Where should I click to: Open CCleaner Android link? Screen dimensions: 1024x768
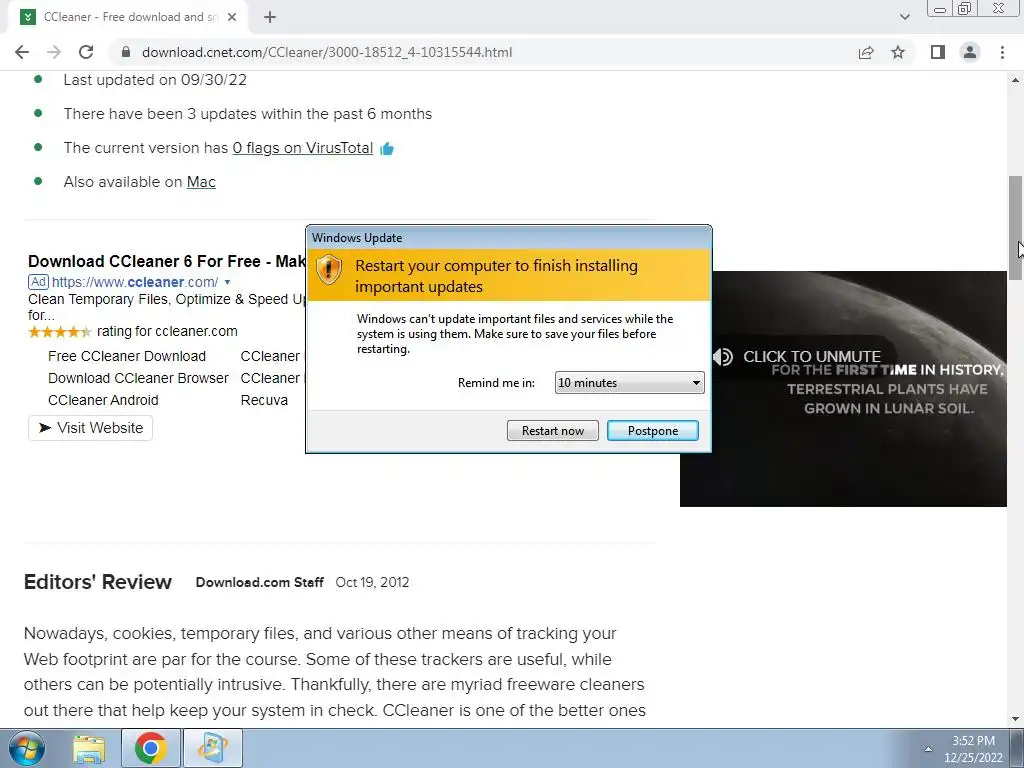click(103, 400)
